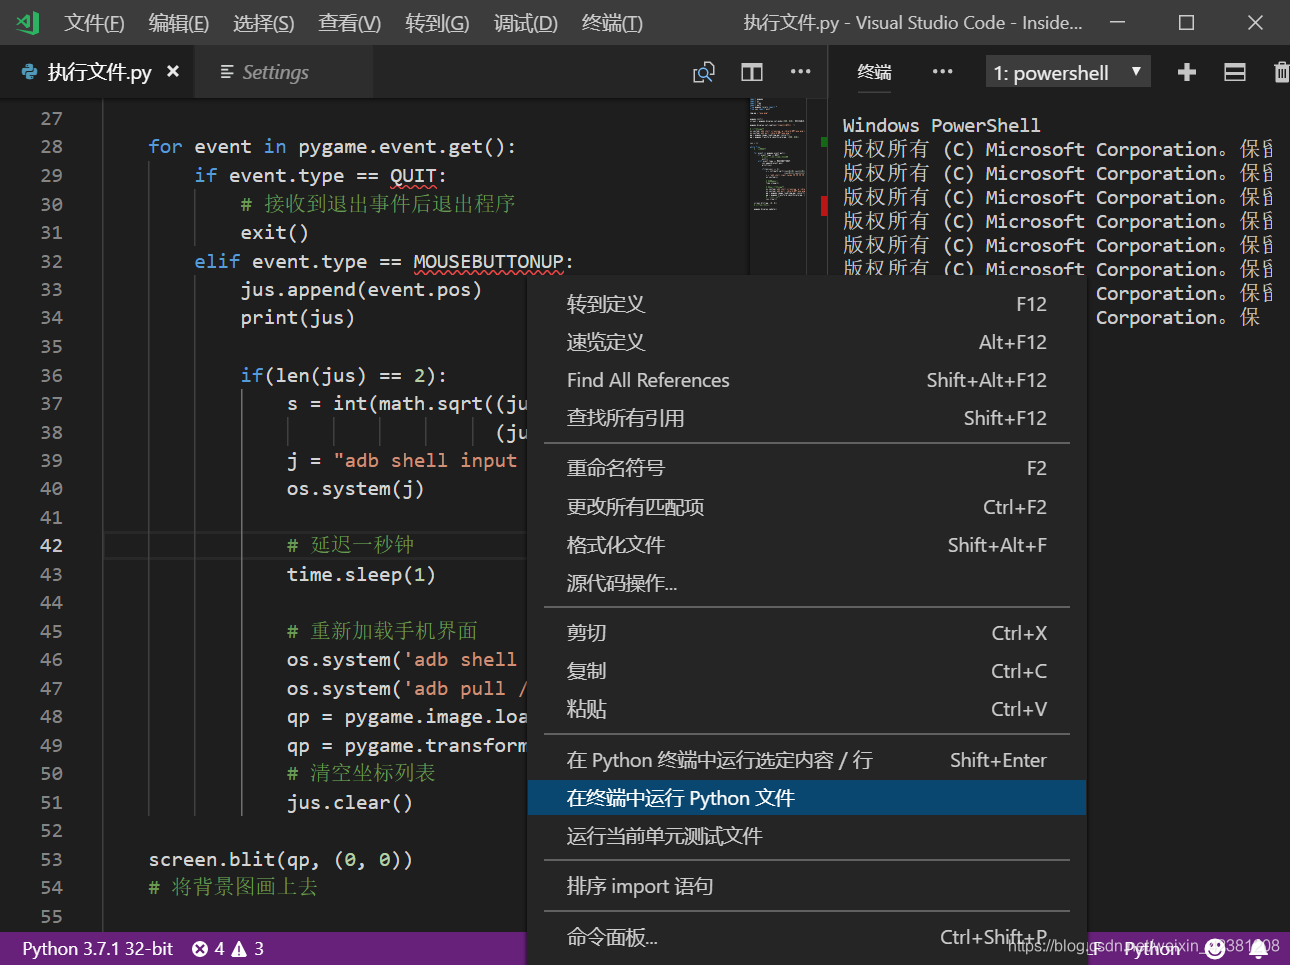This screenshot has width=1290, height=965.
Task: Select 格式化文件 menu entry
Action: click(806, 545)
